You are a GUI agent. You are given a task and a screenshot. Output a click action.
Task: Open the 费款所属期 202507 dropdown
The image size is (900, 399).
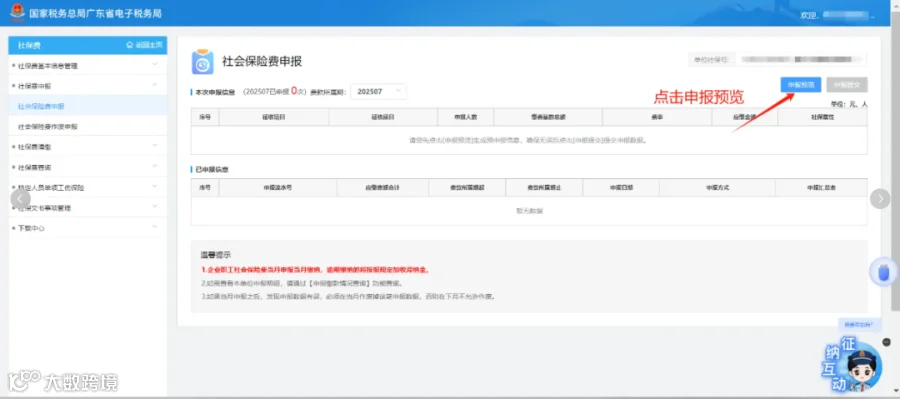point(378,91)
